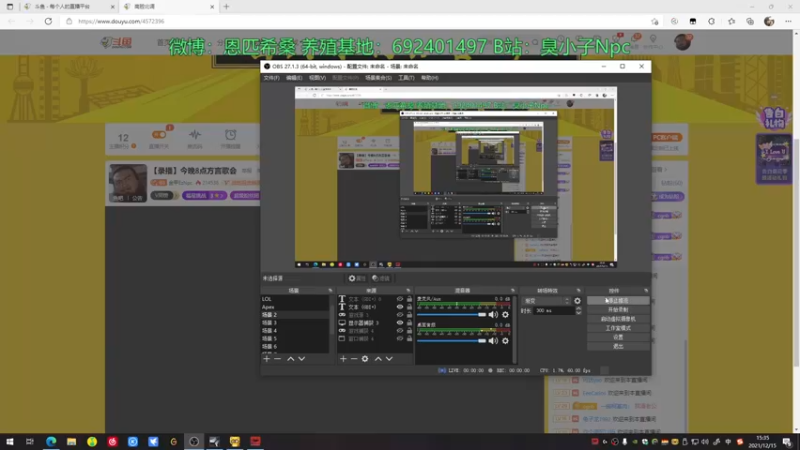Open the Tools menu in OBS
This screenshot has height=450, width=800.
406,78
